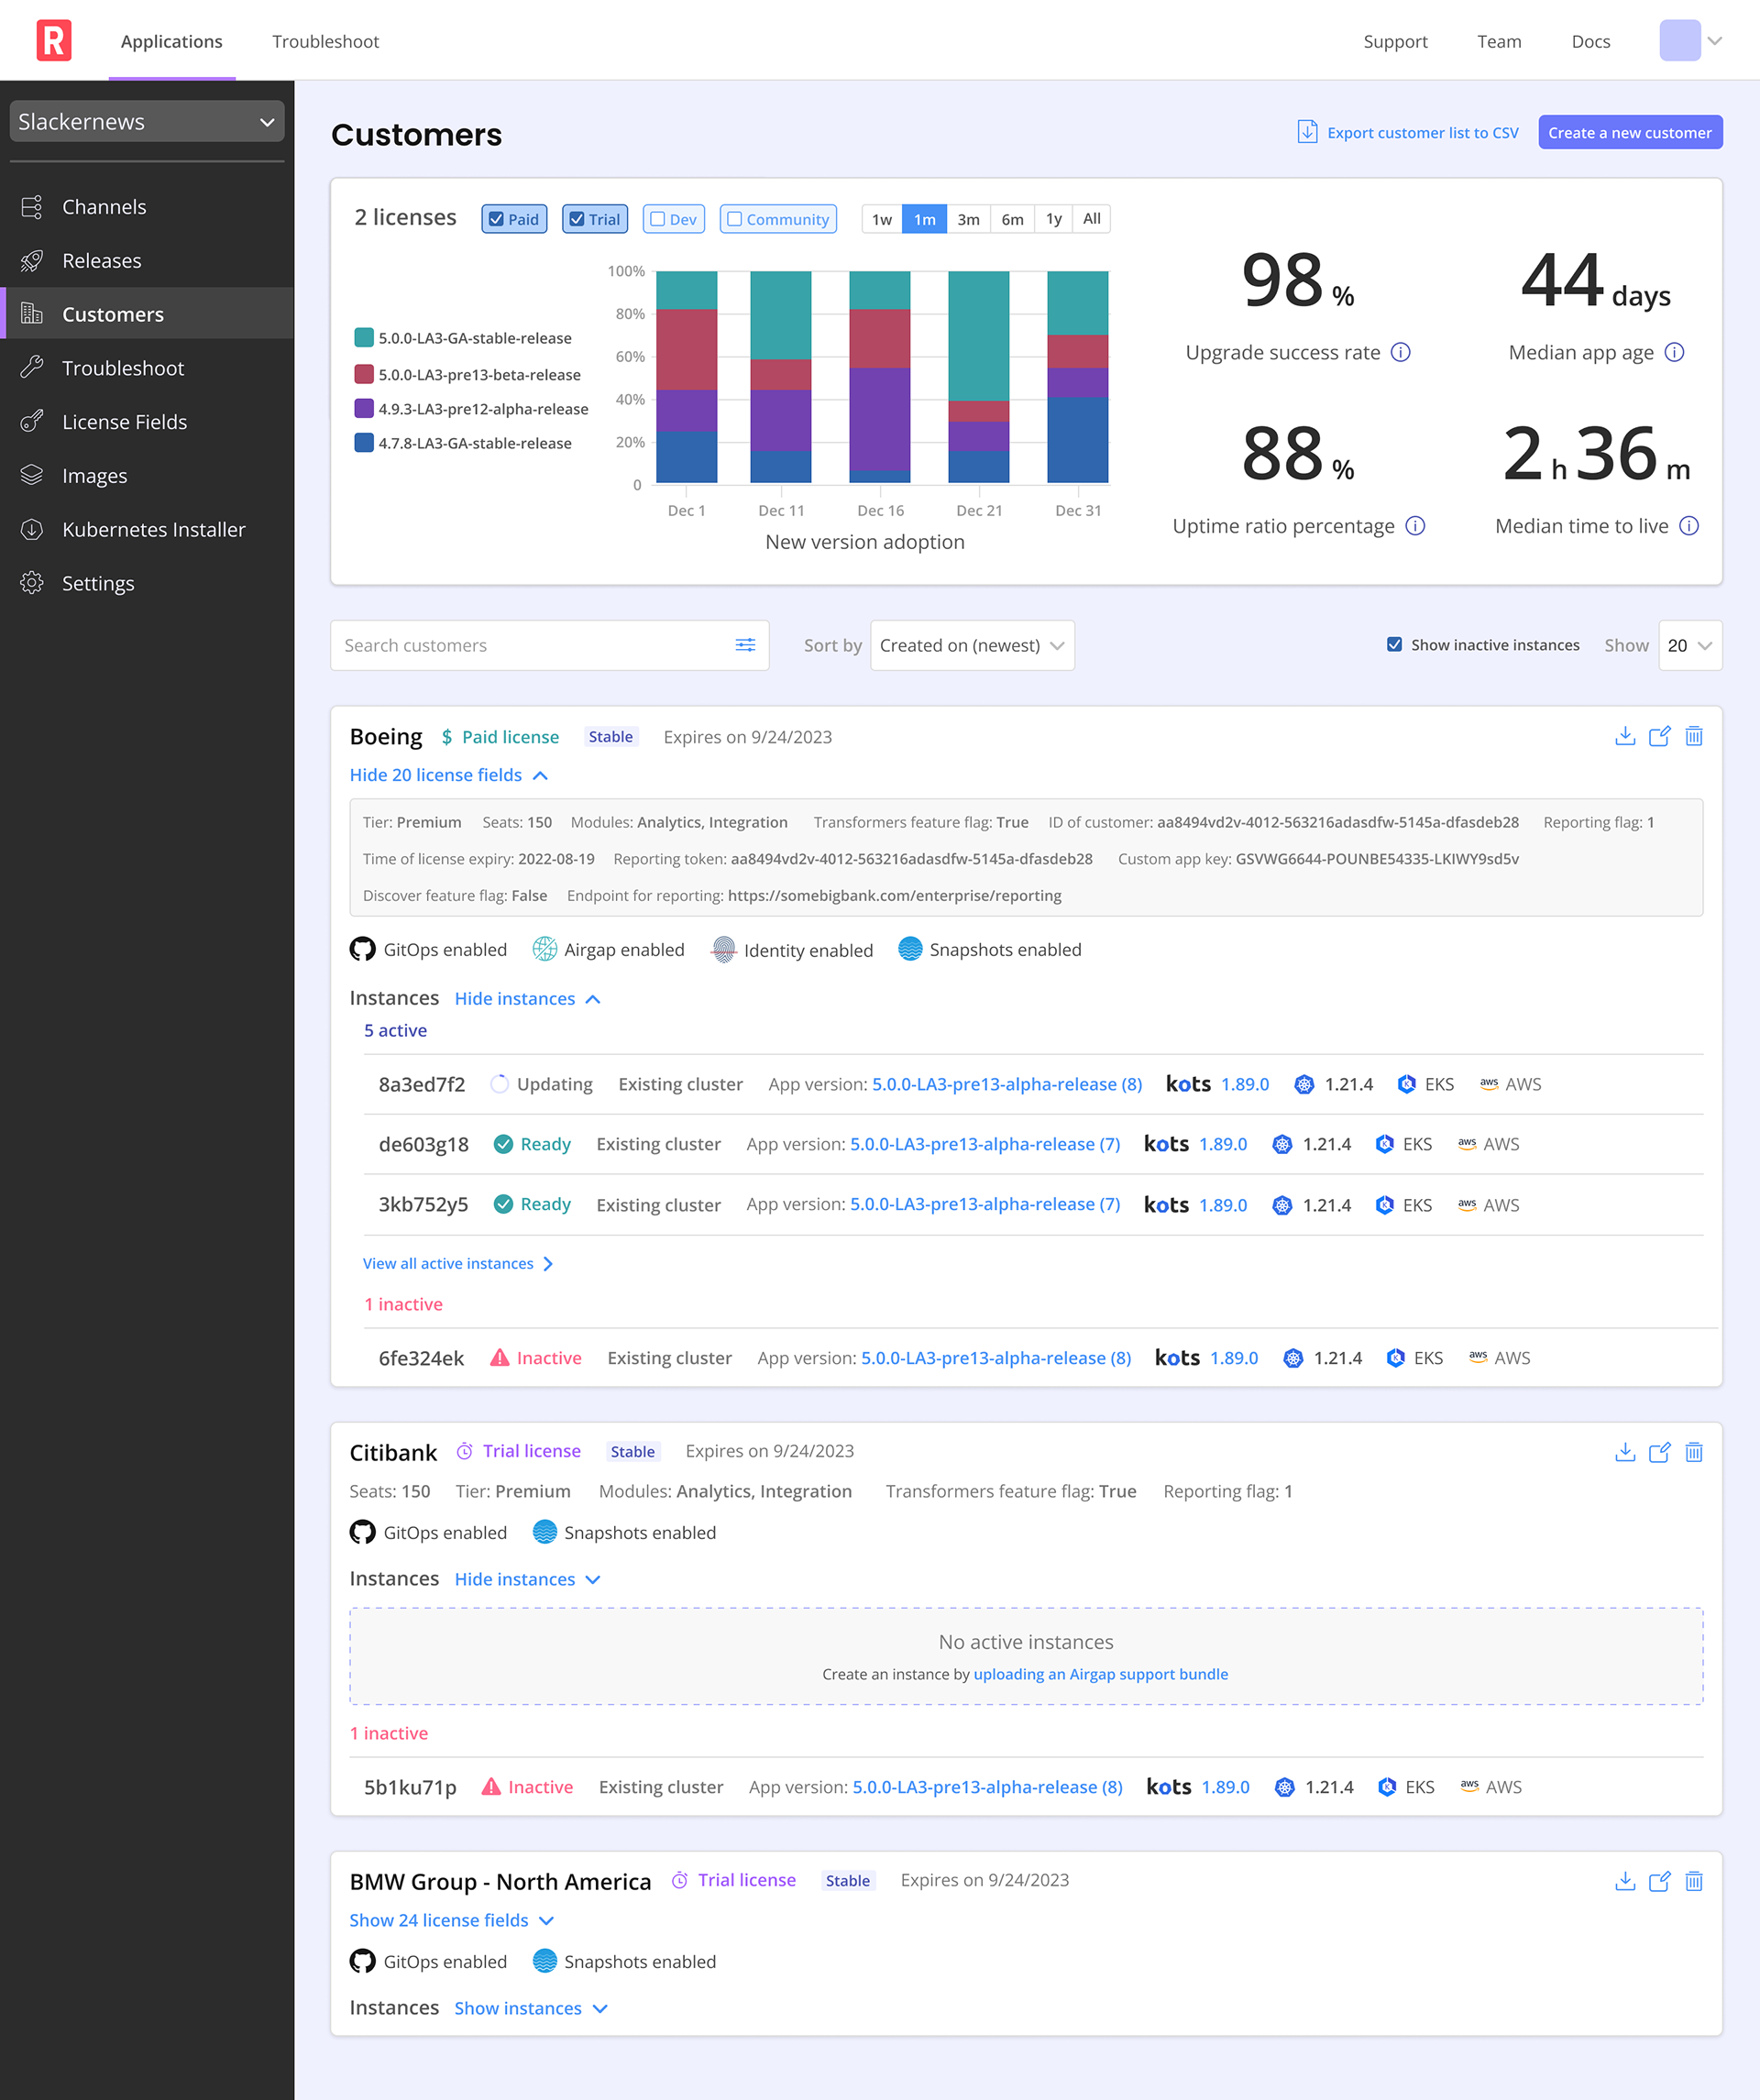Click the Support top navigation link
Image resolution: width=1760 pixels, height=2100 pixels.
[x=1395, y=41]
